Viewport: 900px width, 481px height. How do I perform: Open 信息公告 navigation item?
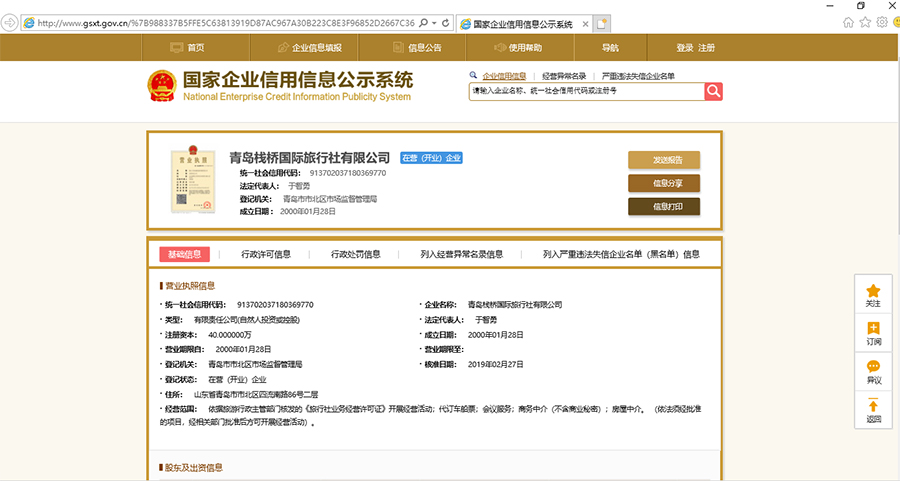[x=417, y=48]
